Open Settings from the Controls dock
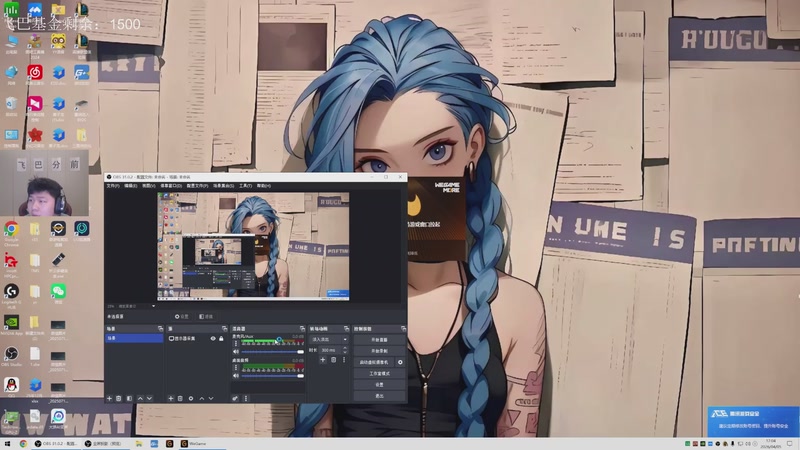 point(379,385)
